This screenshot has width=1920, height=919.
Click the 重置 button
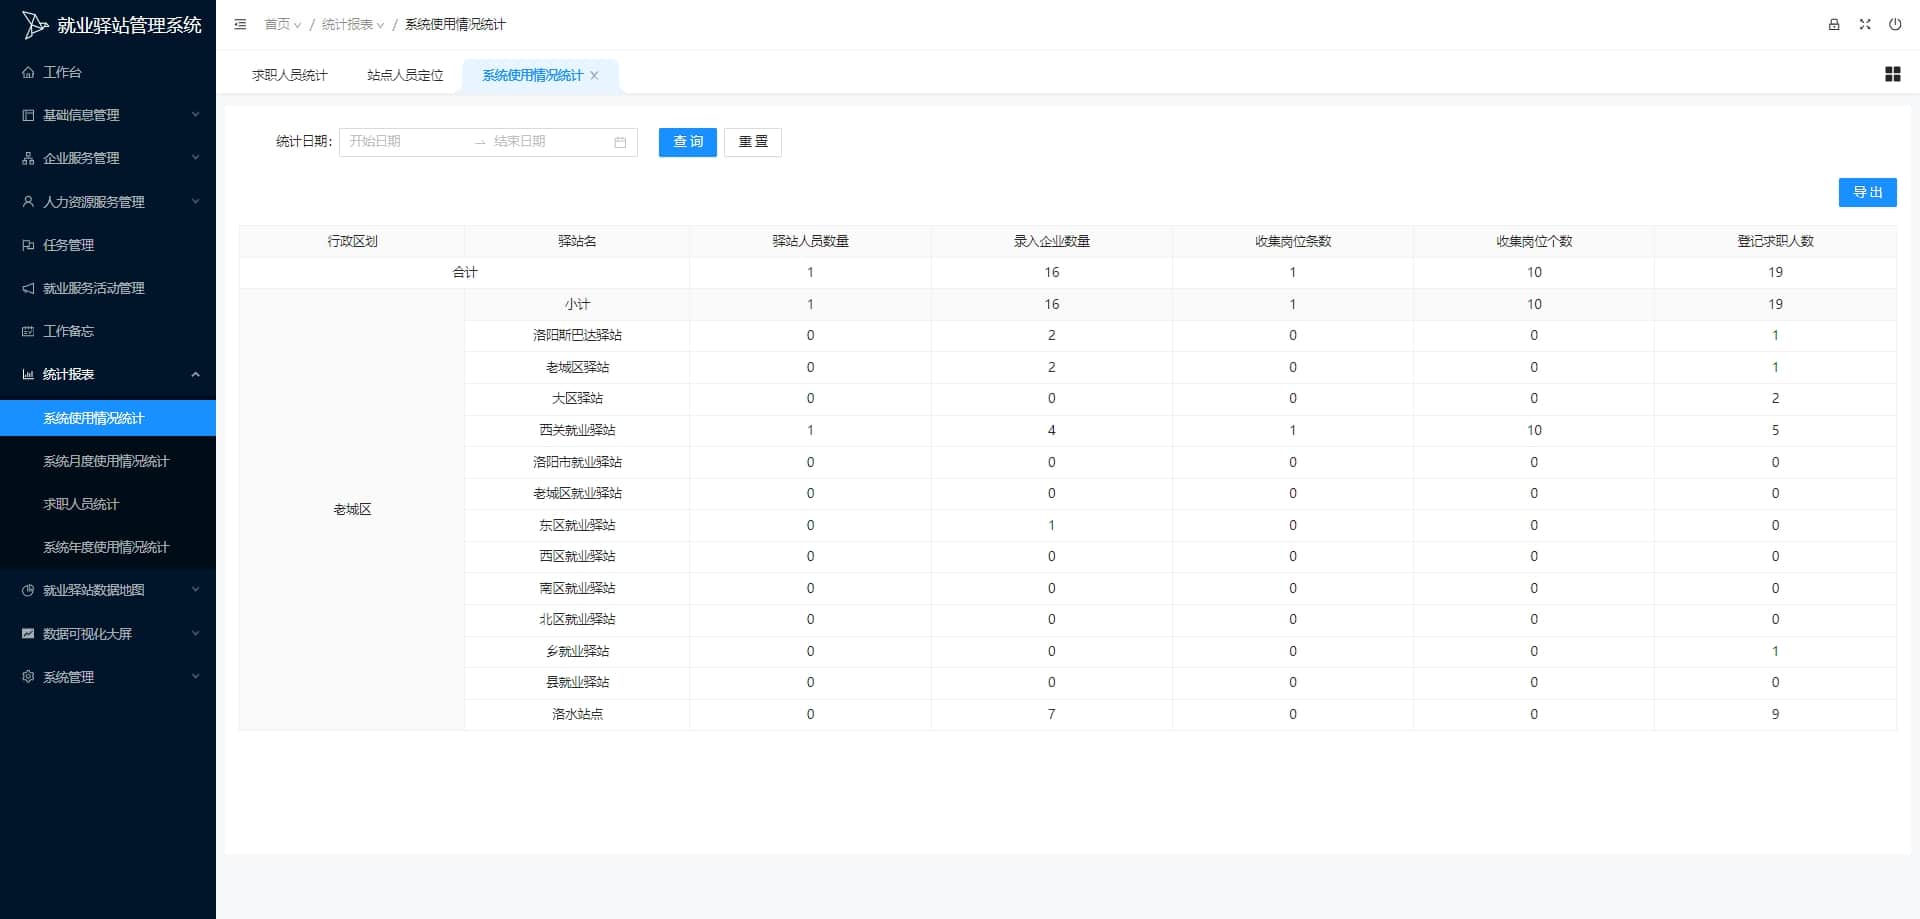[753, 142]
